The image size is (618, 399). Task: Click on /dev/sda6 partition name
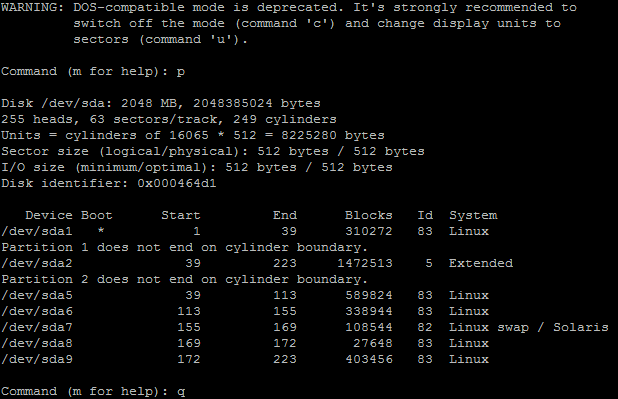(x=37, y=311)
